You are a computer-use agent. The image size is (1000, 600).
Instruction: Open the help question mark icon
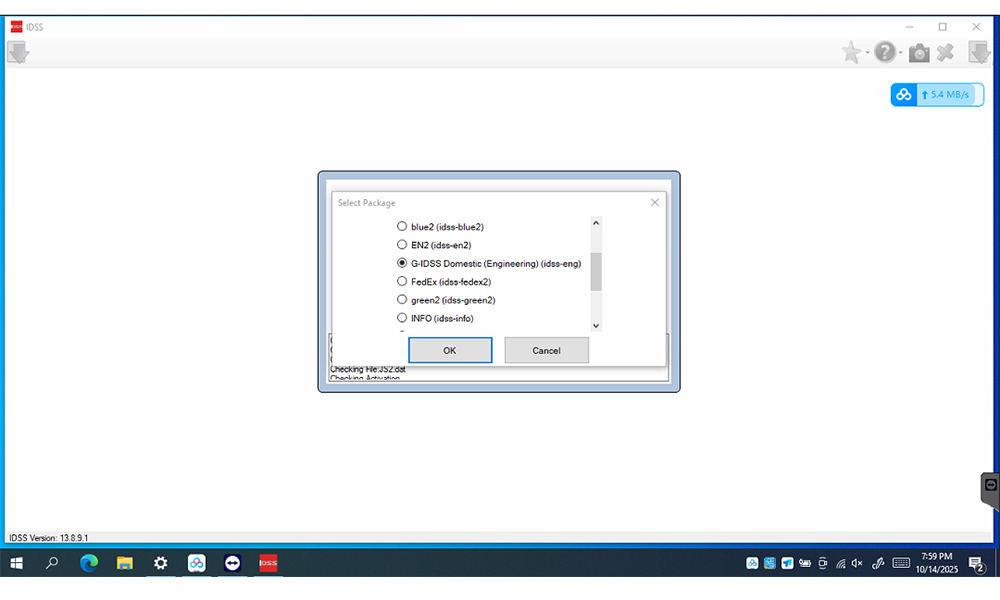pos(884,53)
